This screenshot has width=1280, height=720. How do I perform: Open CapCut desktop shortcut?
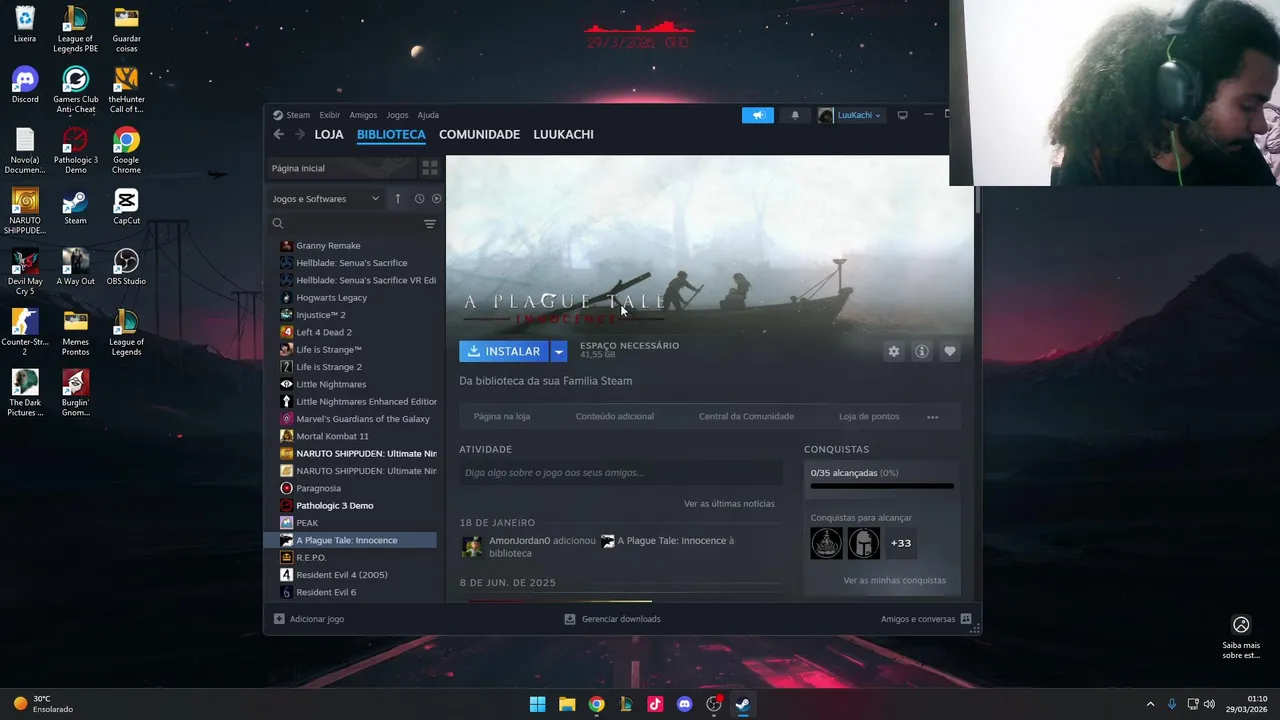point(126,206)
